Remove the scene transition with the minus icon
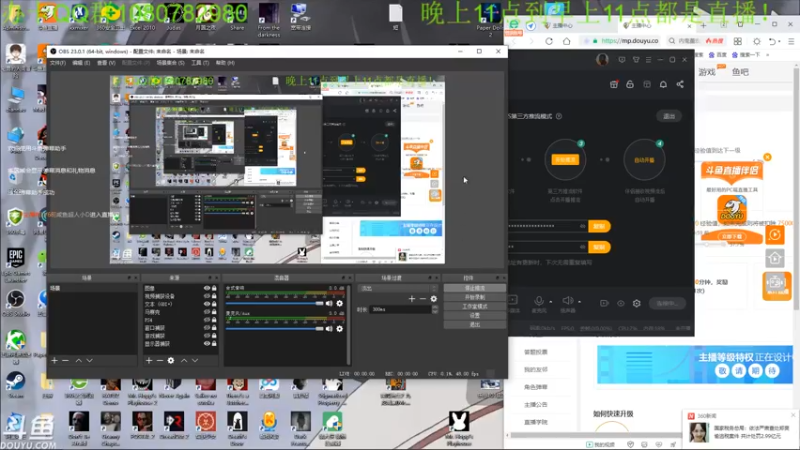800x450 pixels. coord(422,298)
